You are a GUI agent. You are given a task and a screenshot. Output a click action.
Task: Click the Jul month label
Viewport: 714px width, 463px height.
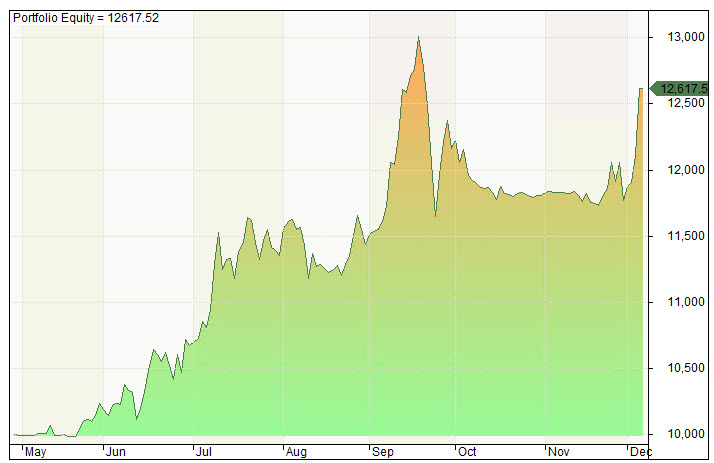pos(204,452)
